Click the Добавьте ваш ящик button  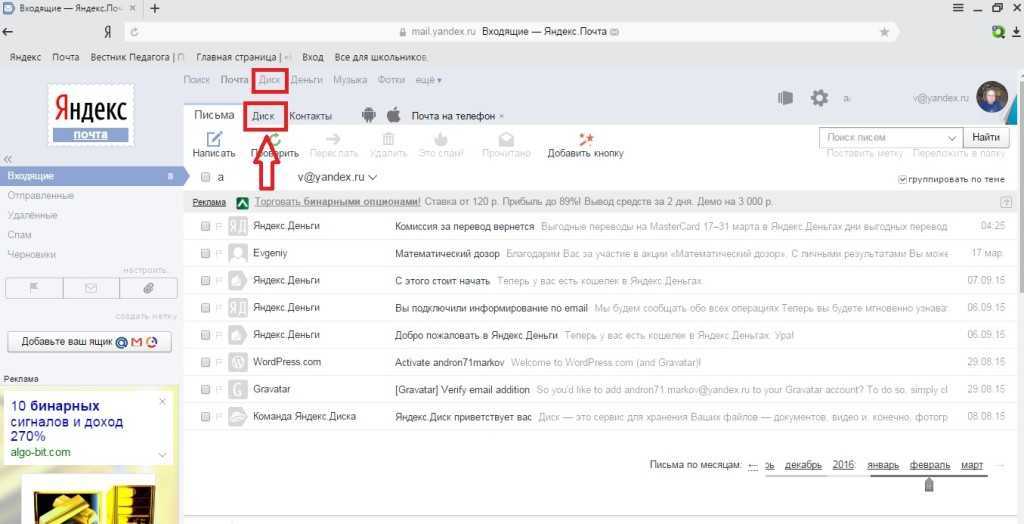(89, 342)
